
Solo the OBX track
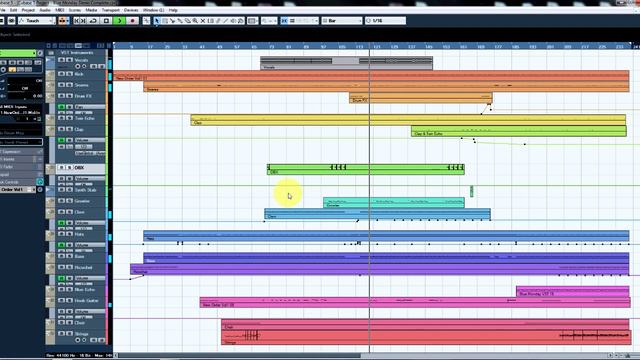[x=69, y=168]
